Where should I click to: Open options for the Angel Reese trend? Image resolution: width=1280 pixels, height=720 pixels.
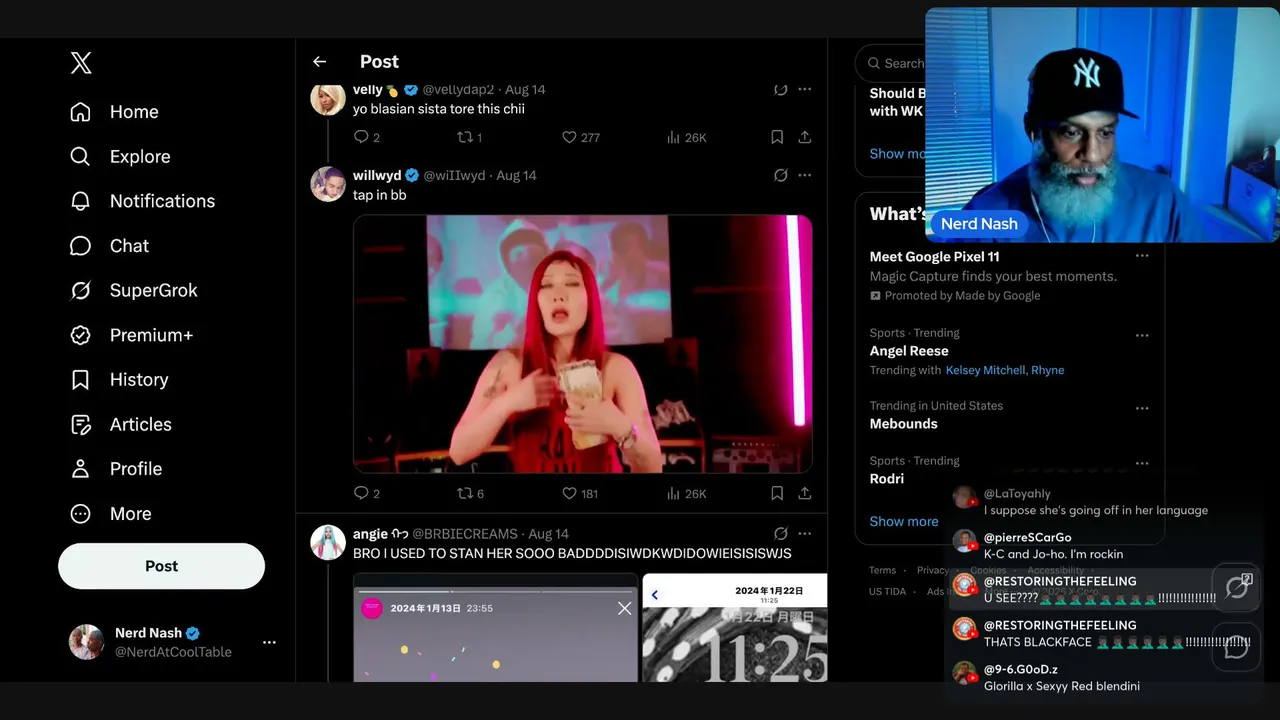click(1142, 335)
